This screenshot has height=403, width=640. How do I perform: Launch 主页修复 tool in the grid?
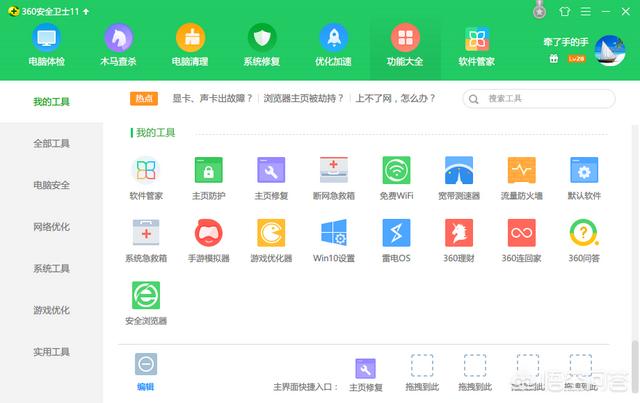pos(271,178)
